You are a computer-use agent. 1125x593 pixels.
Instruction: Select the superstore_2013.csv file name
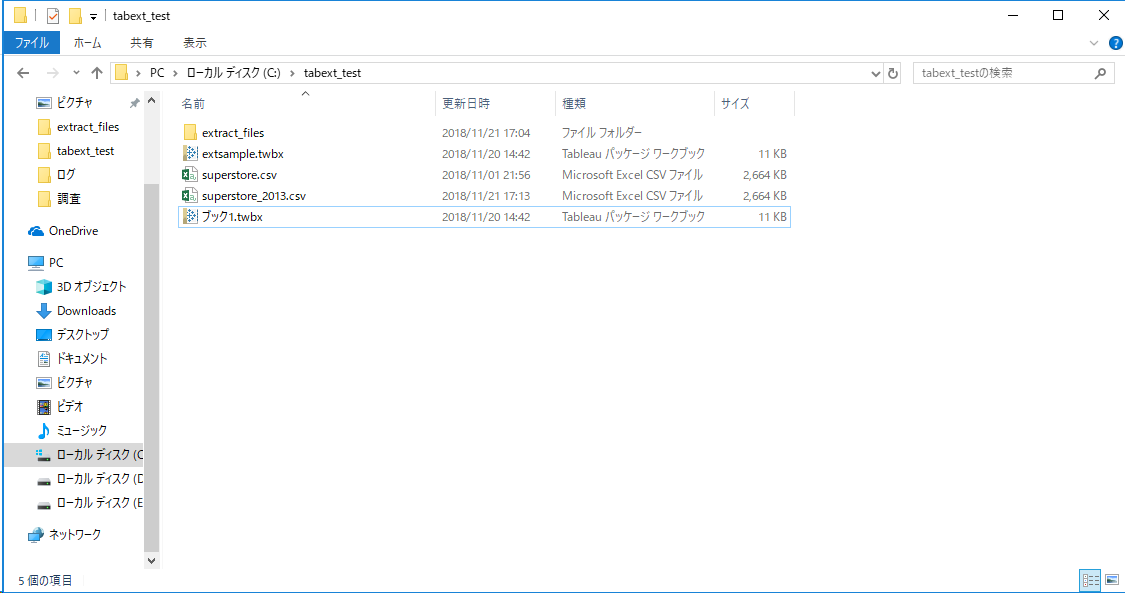[x=254, y=195]
